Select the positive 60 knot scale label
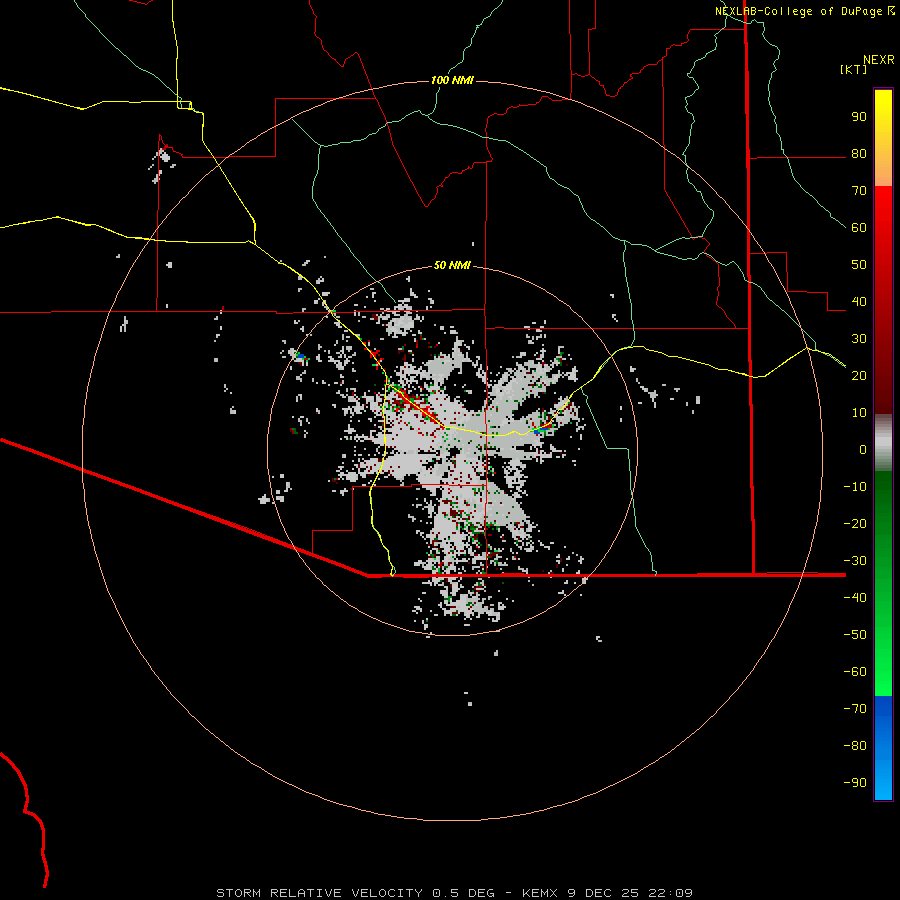900x900 pixels. tap(859, 227)
